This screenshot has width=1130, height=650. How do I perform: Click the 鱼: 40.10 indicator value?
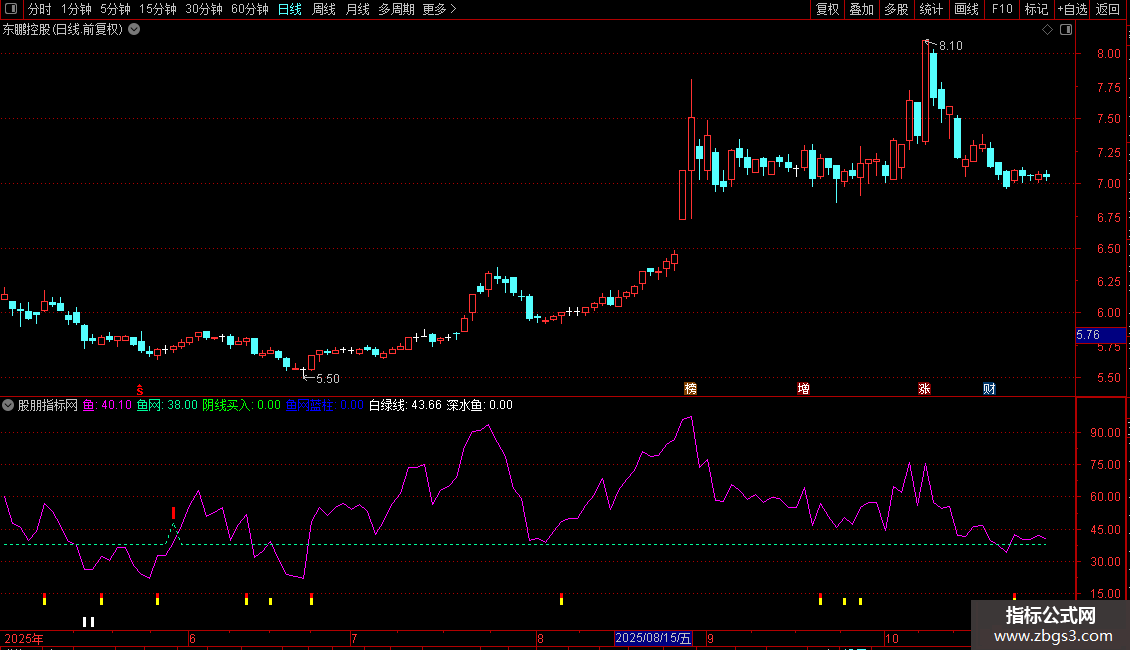point(107,405)
